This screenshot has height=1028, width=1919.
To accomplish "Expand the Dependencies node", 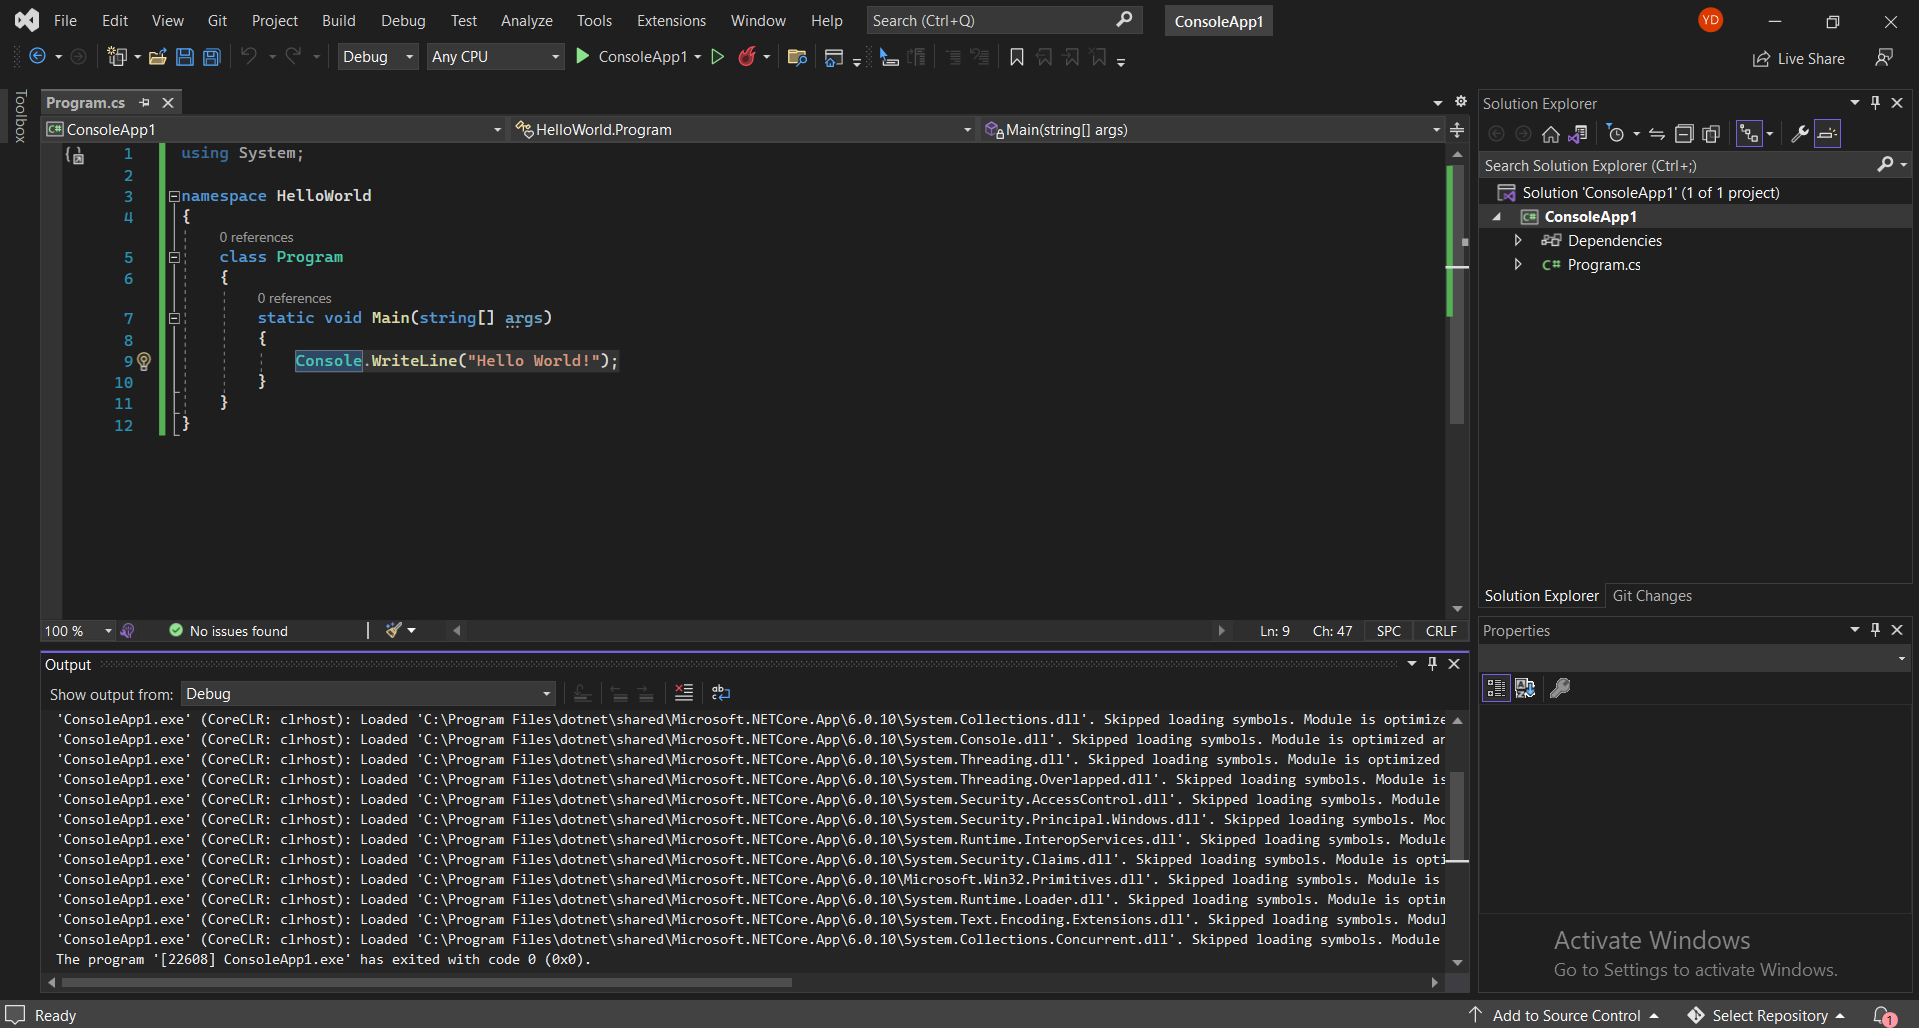I will (x=1518, y=240).
